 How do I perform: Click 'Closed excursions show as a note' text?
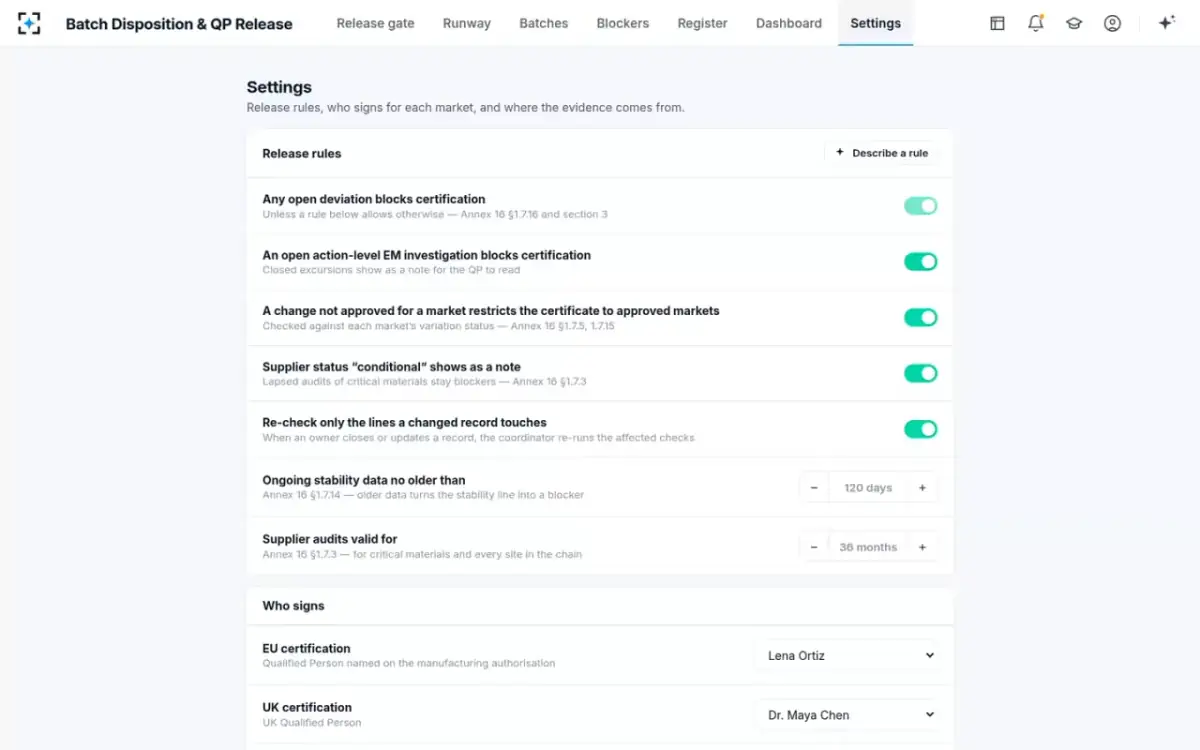(x=391, y=270)
